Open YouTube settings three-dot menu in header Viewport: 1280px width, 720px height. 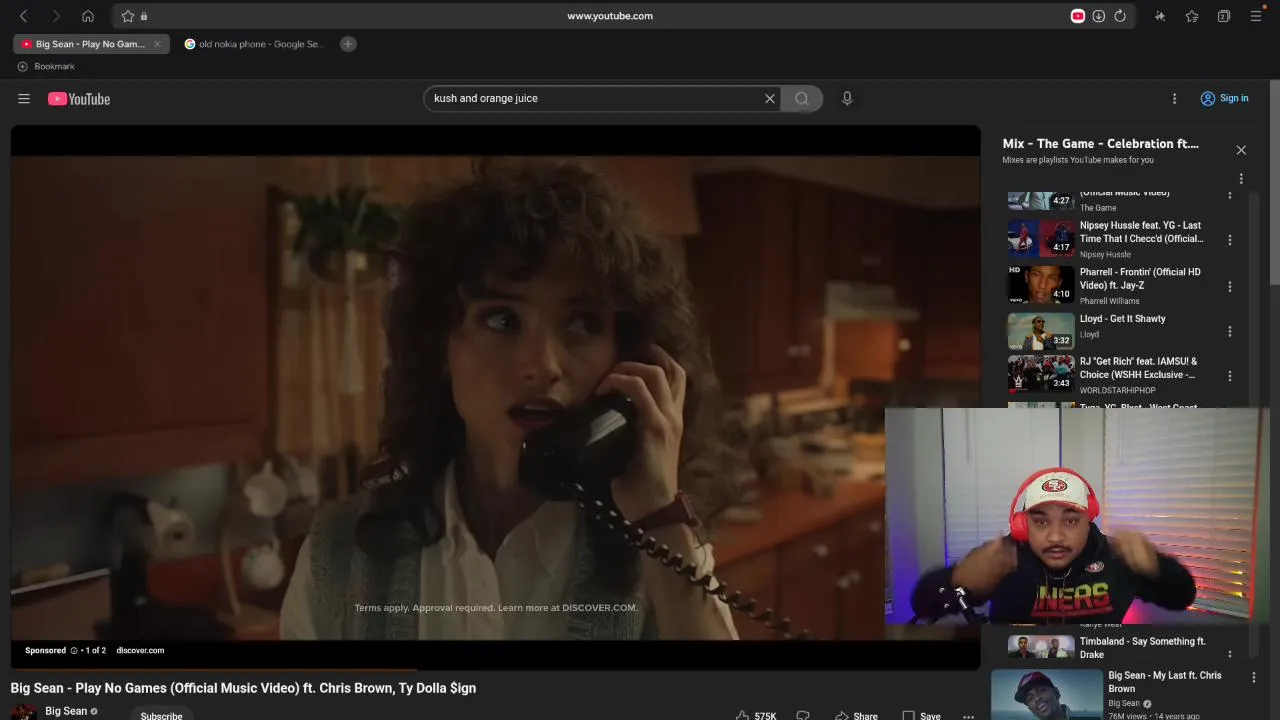tap(1174, 98)
